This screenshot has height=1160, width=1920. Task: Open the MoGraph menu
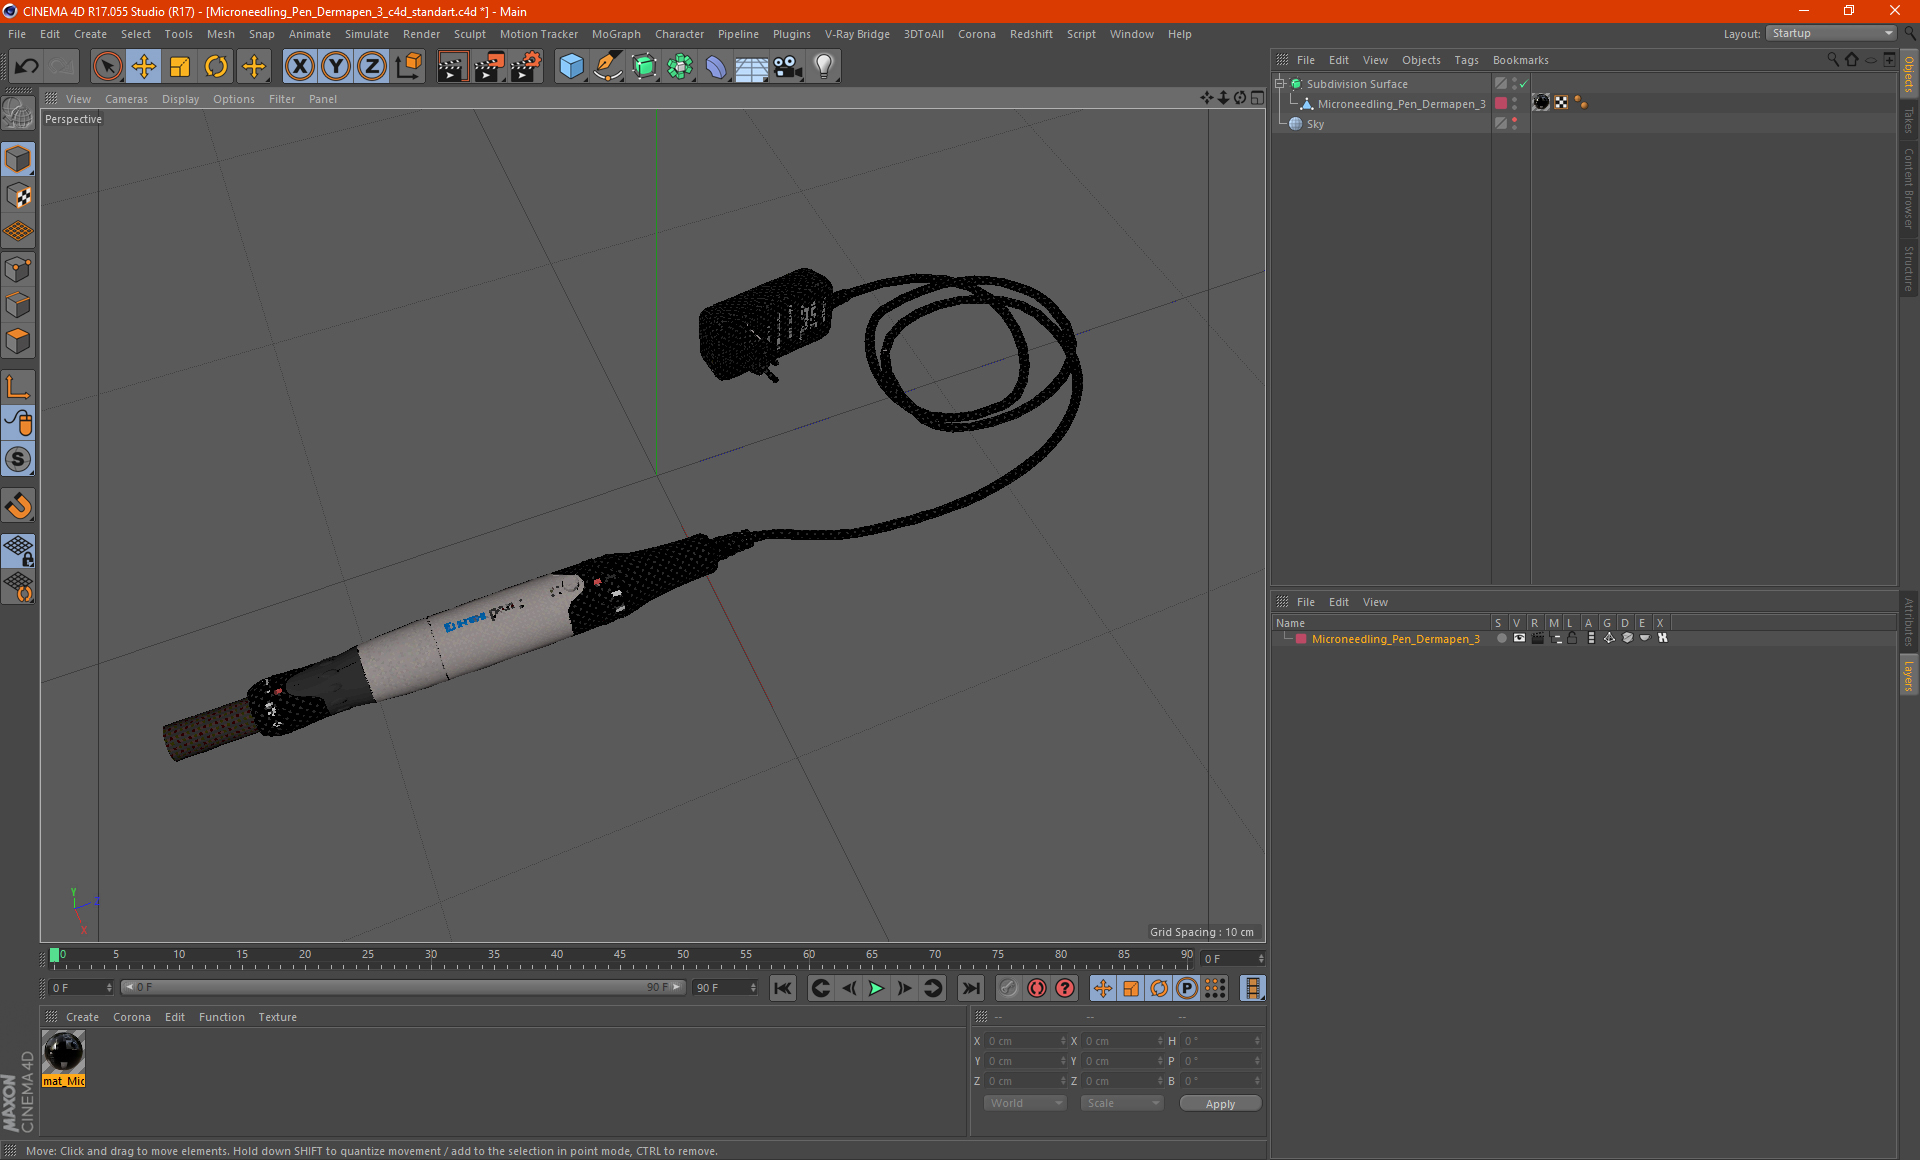tap(616, 34)
